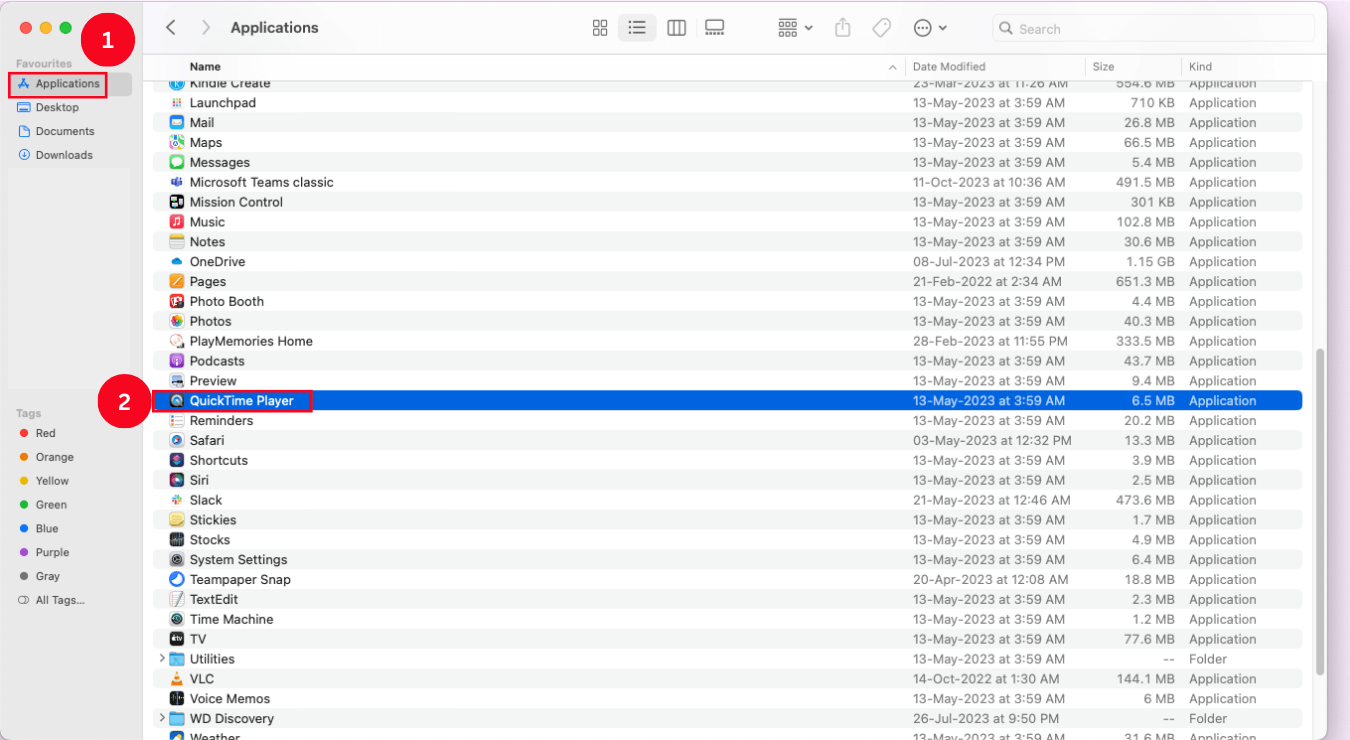Select the Notes app icon

click(x=177, y=242)
